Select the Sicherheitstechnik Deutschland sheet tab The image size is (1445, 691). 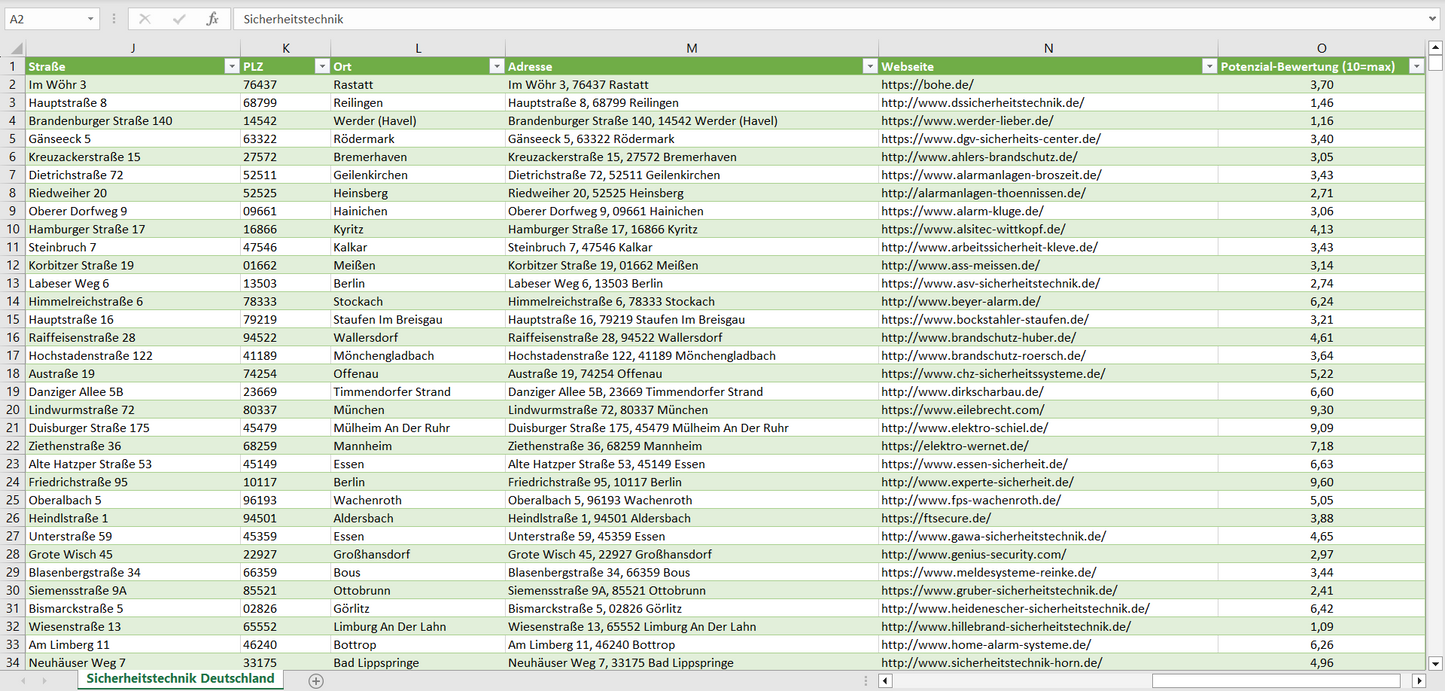[180, 679]
